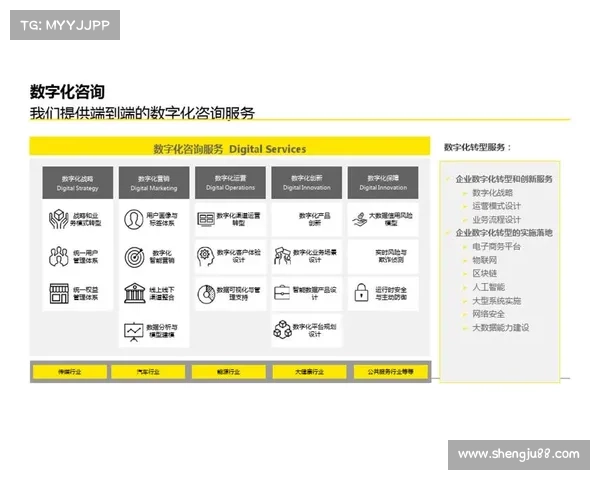Click the hand-with-coins icon beside 大数据信用风险模型

coord(360,219)
